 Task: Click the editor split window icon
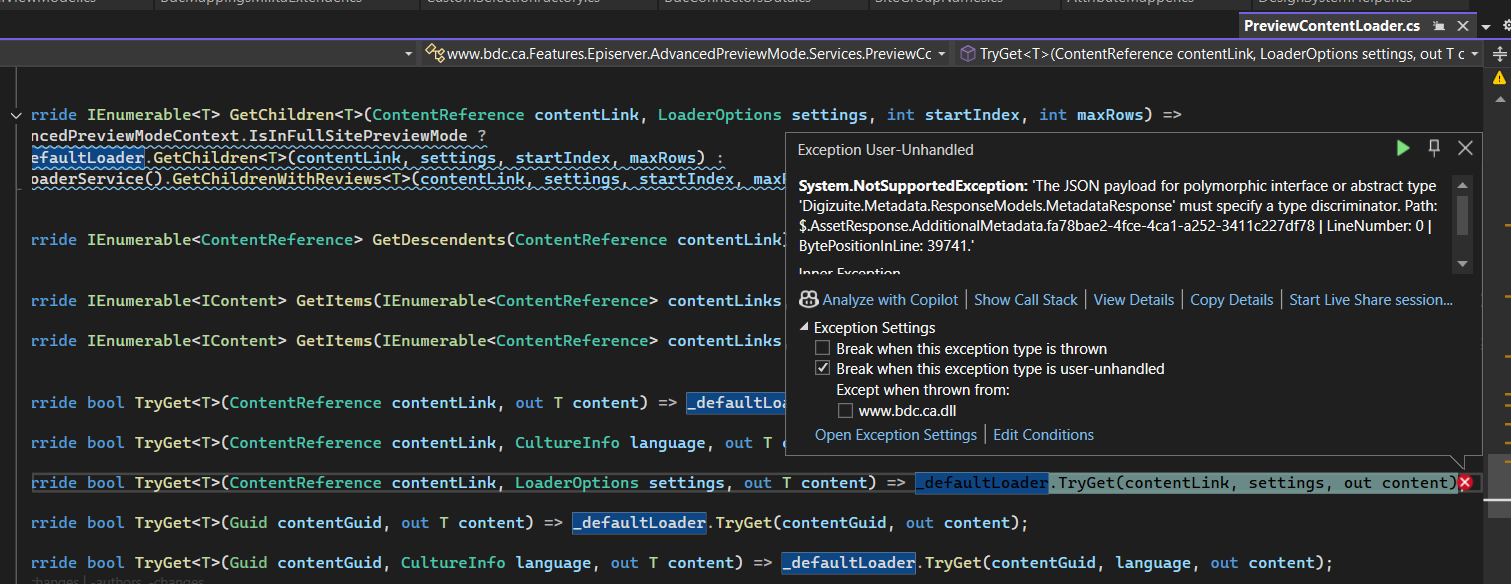click(x=1498, y=53)
